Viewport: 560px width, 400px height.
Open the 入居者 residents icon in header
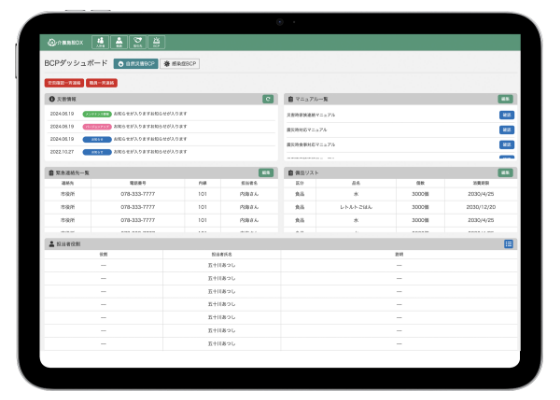tap(100, 42)
